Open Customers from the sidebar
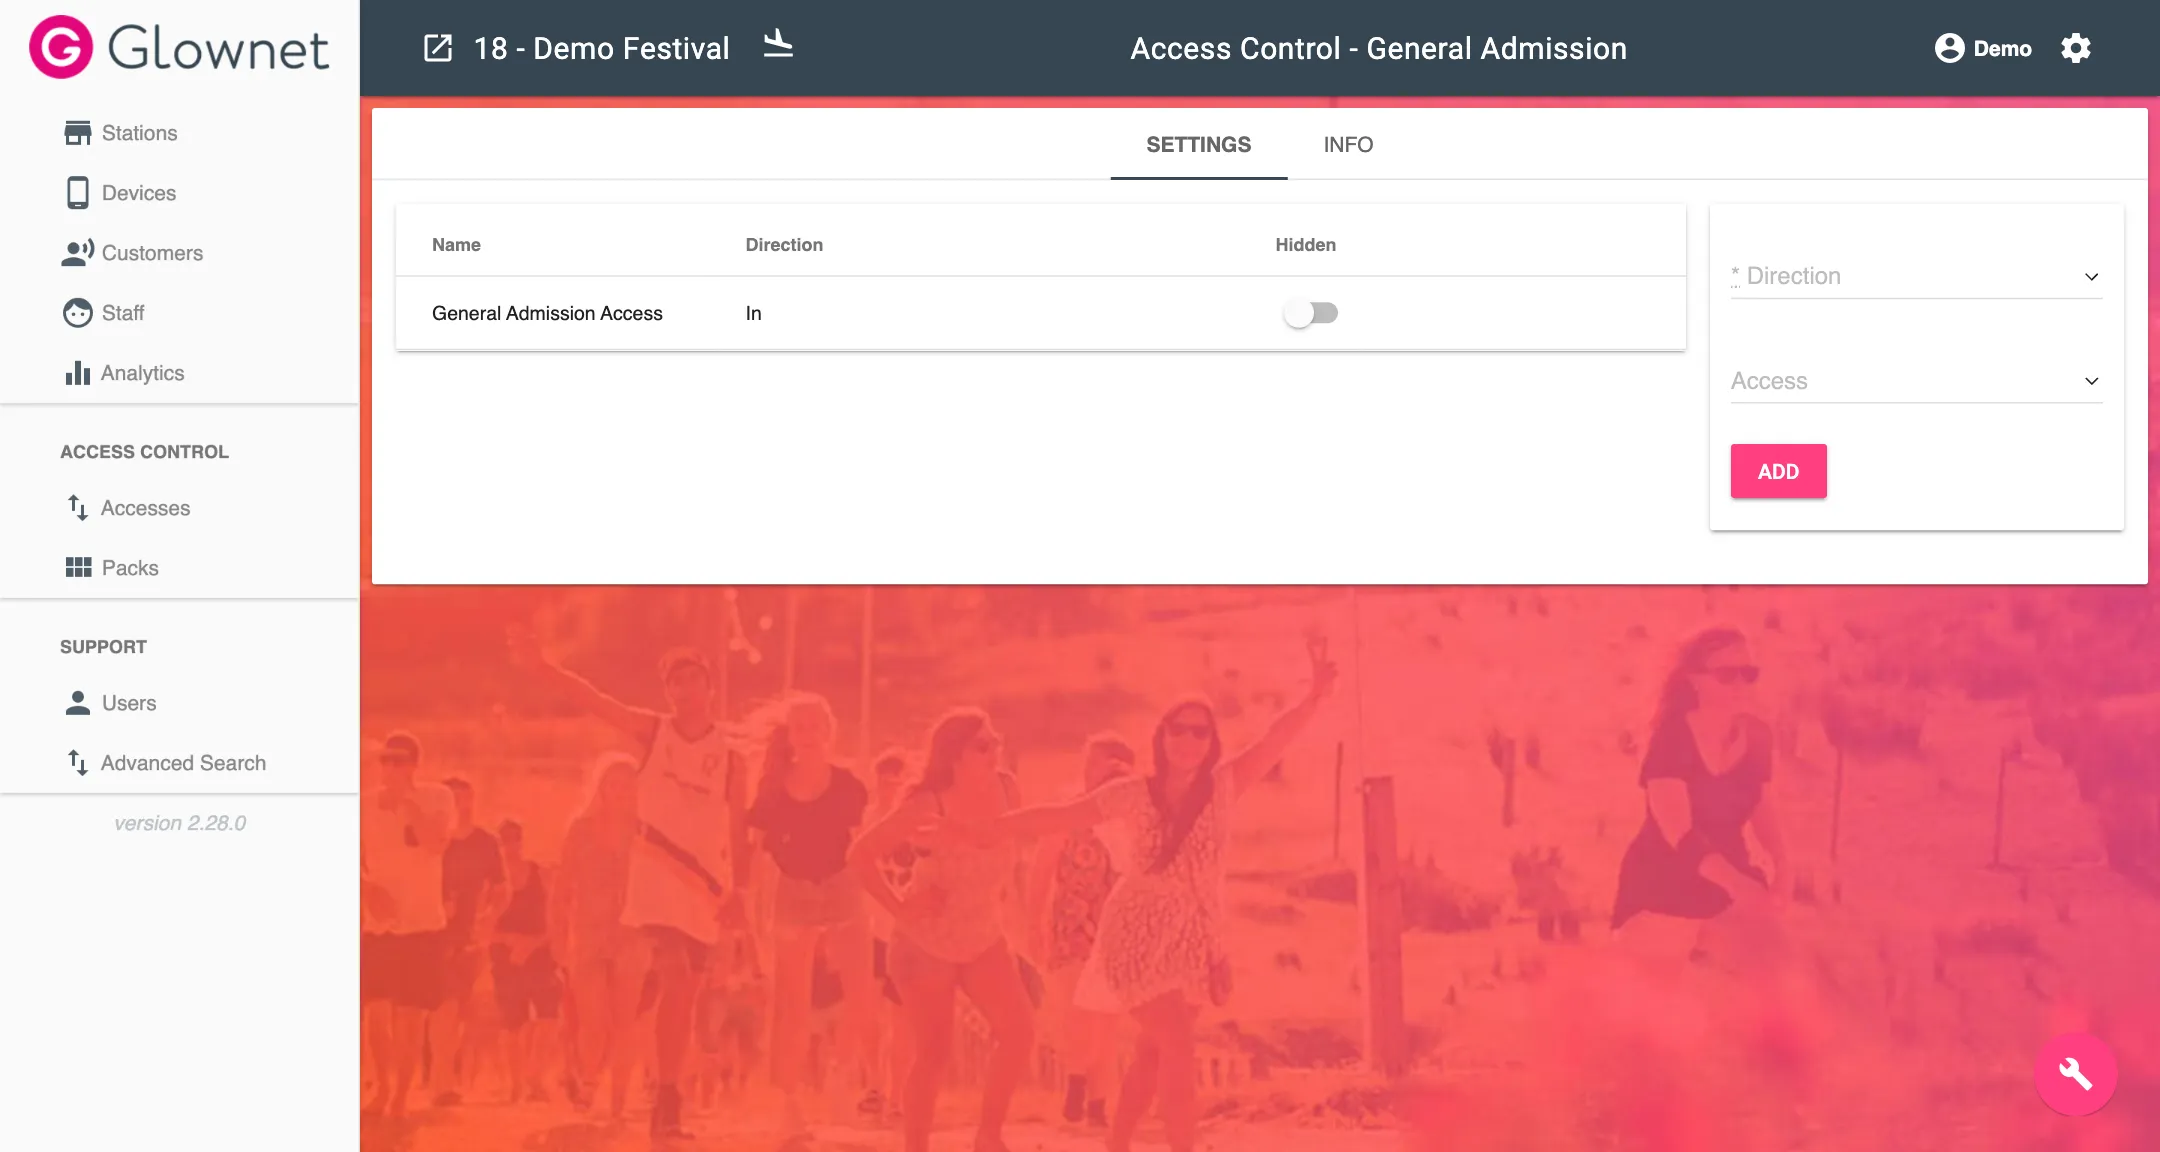This screenshot has width=2160, height=1152. click(152, 253)
